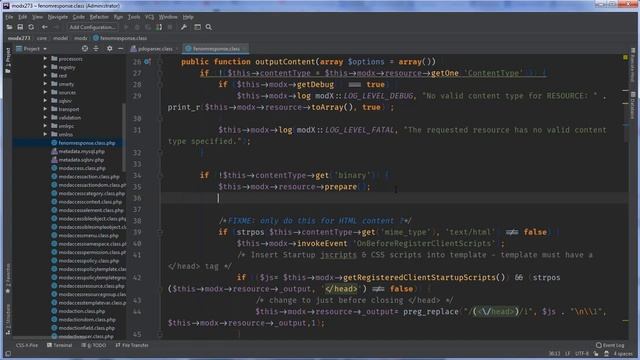Click the Project panel vertical scrollbar

pos(124,137)
